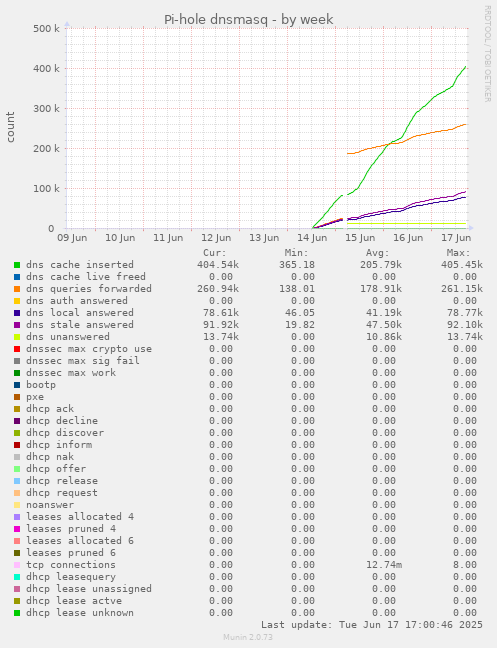Click the leases allocated 6 label
Viewport: 497px width, 648px height.
pyautogui.click(x=80, y=541)
